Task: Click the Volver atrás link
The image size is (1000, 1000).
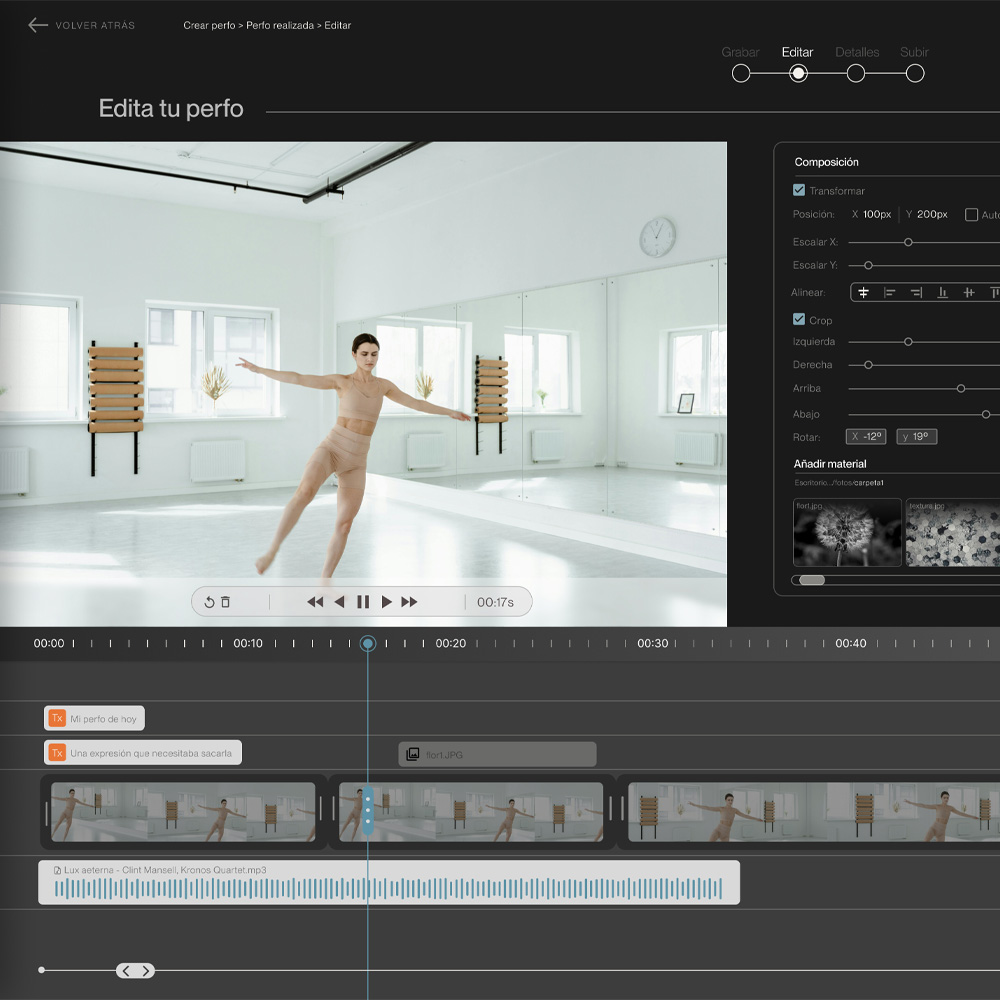Action: [x=95, y=26]
